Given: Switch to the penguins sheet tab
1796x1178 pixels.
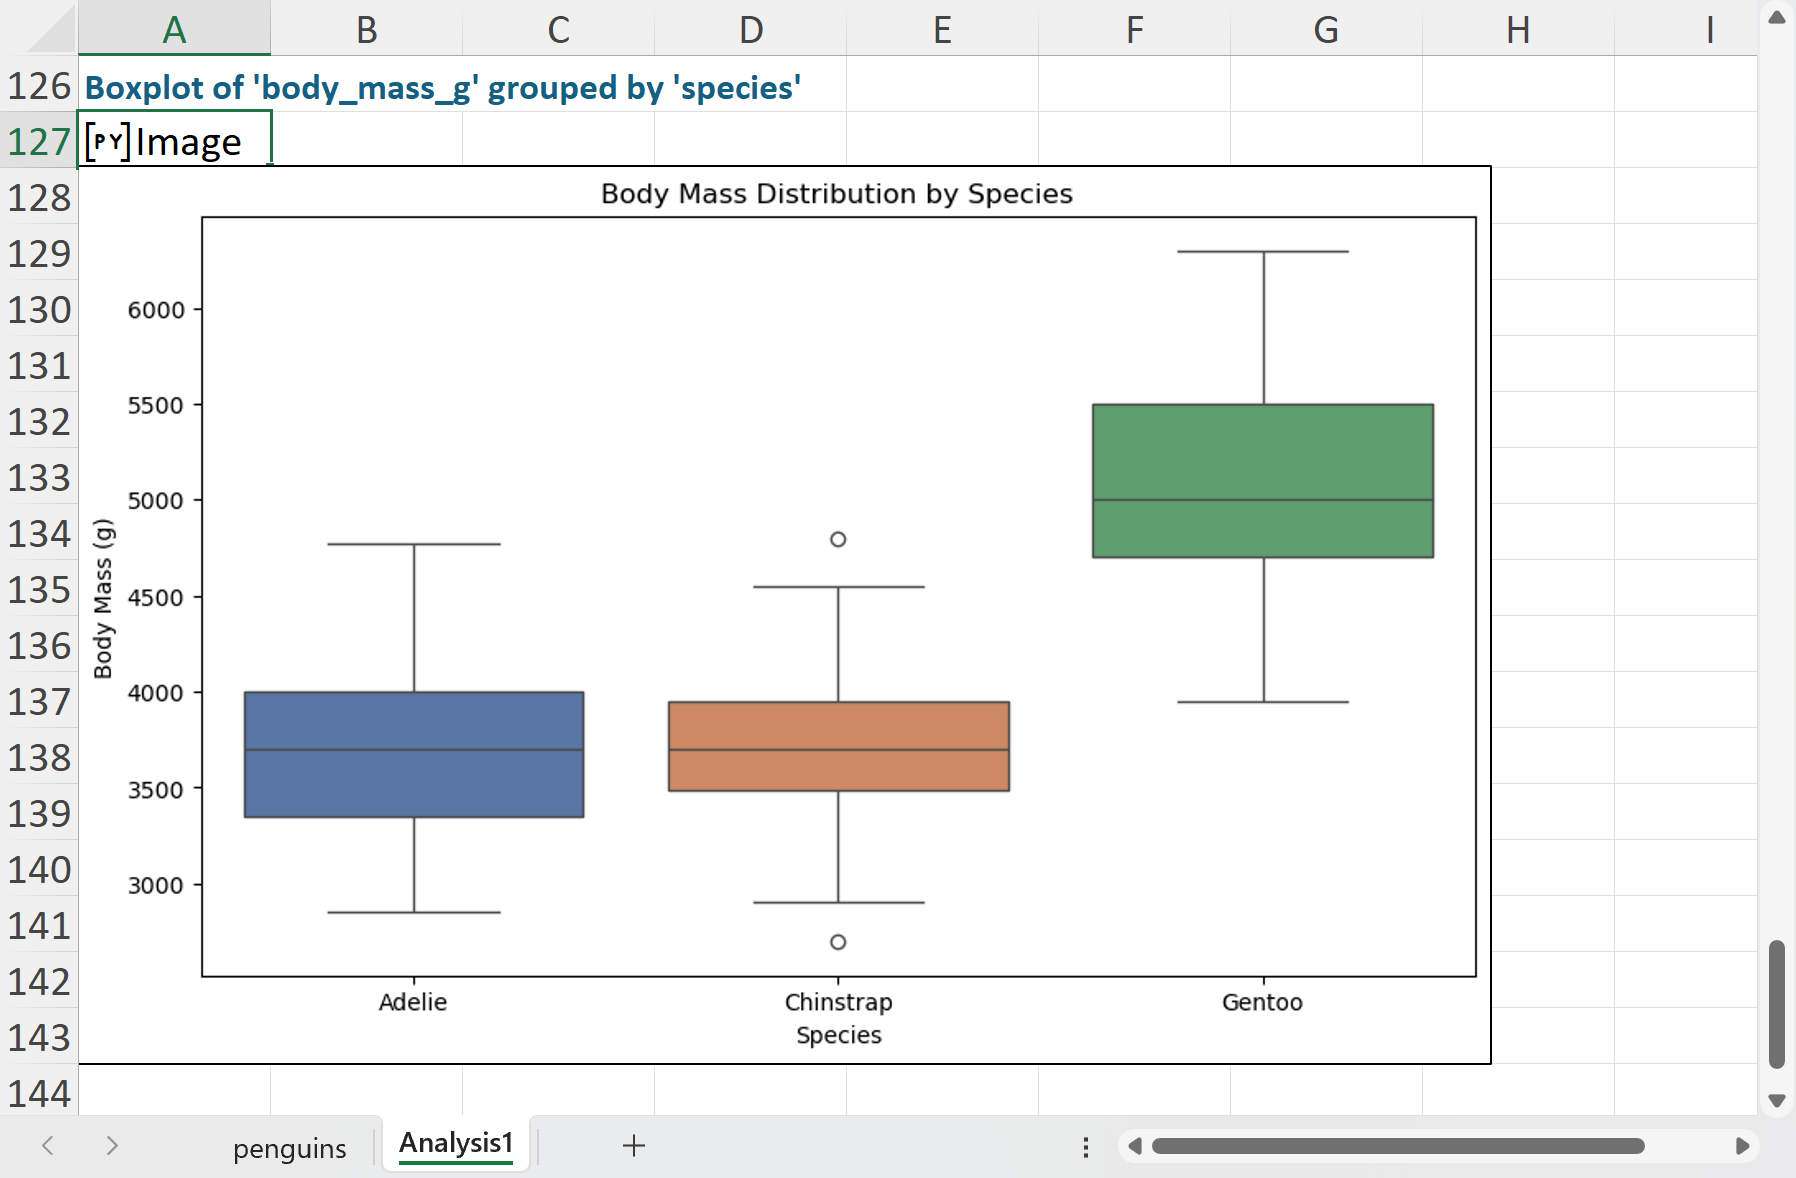Looking at the screenshot, I should pyautogui.click(x=289, y=1148).
